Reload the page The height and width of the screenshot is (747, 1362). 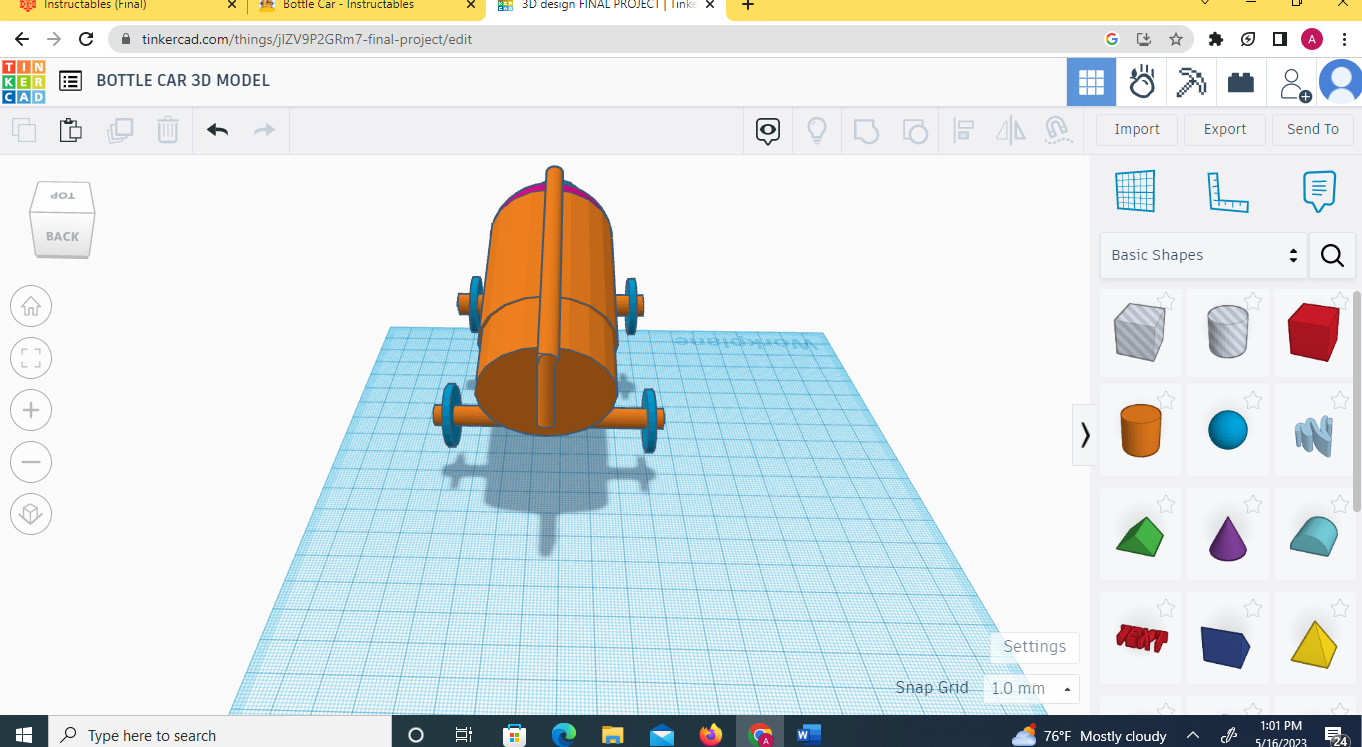coord(86,39)
